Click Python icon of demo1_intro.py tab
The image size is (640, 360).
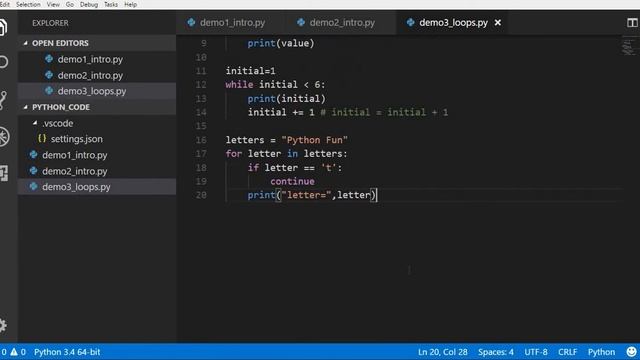tap(191, 22)
